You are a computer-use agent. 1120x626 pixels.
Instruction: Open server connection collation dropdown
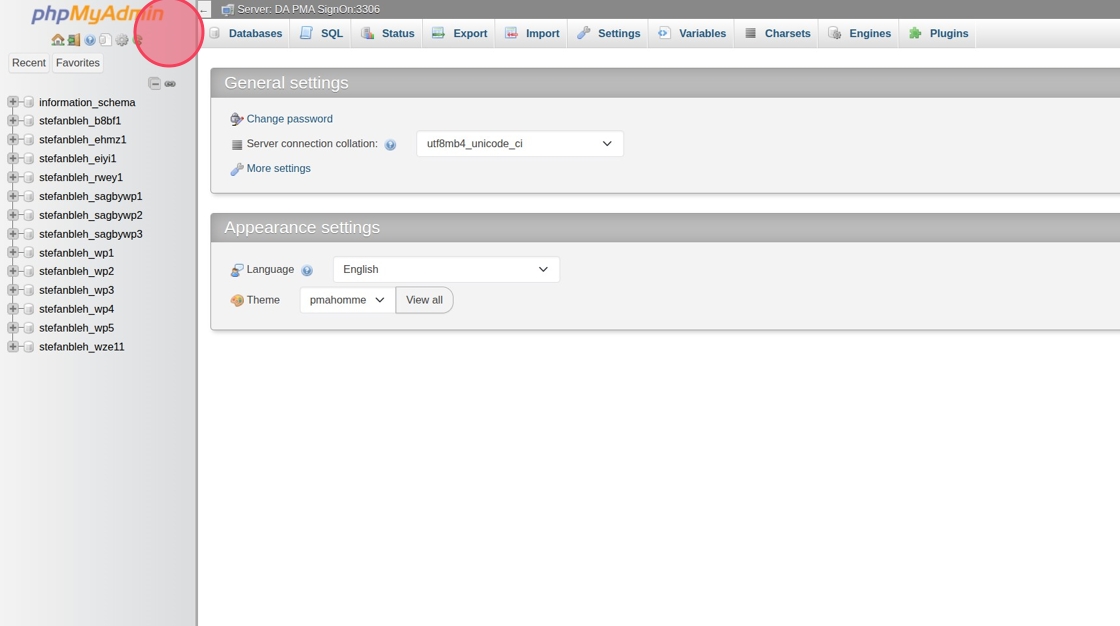pos(519,144)
